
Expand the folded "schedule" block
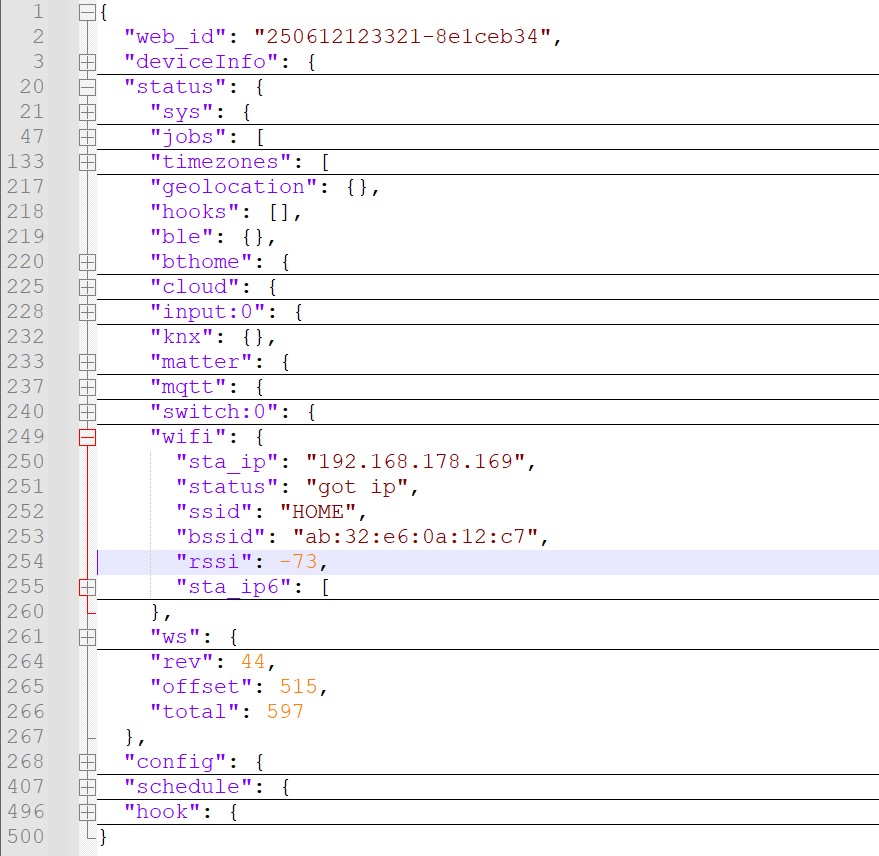coord(87,788)
